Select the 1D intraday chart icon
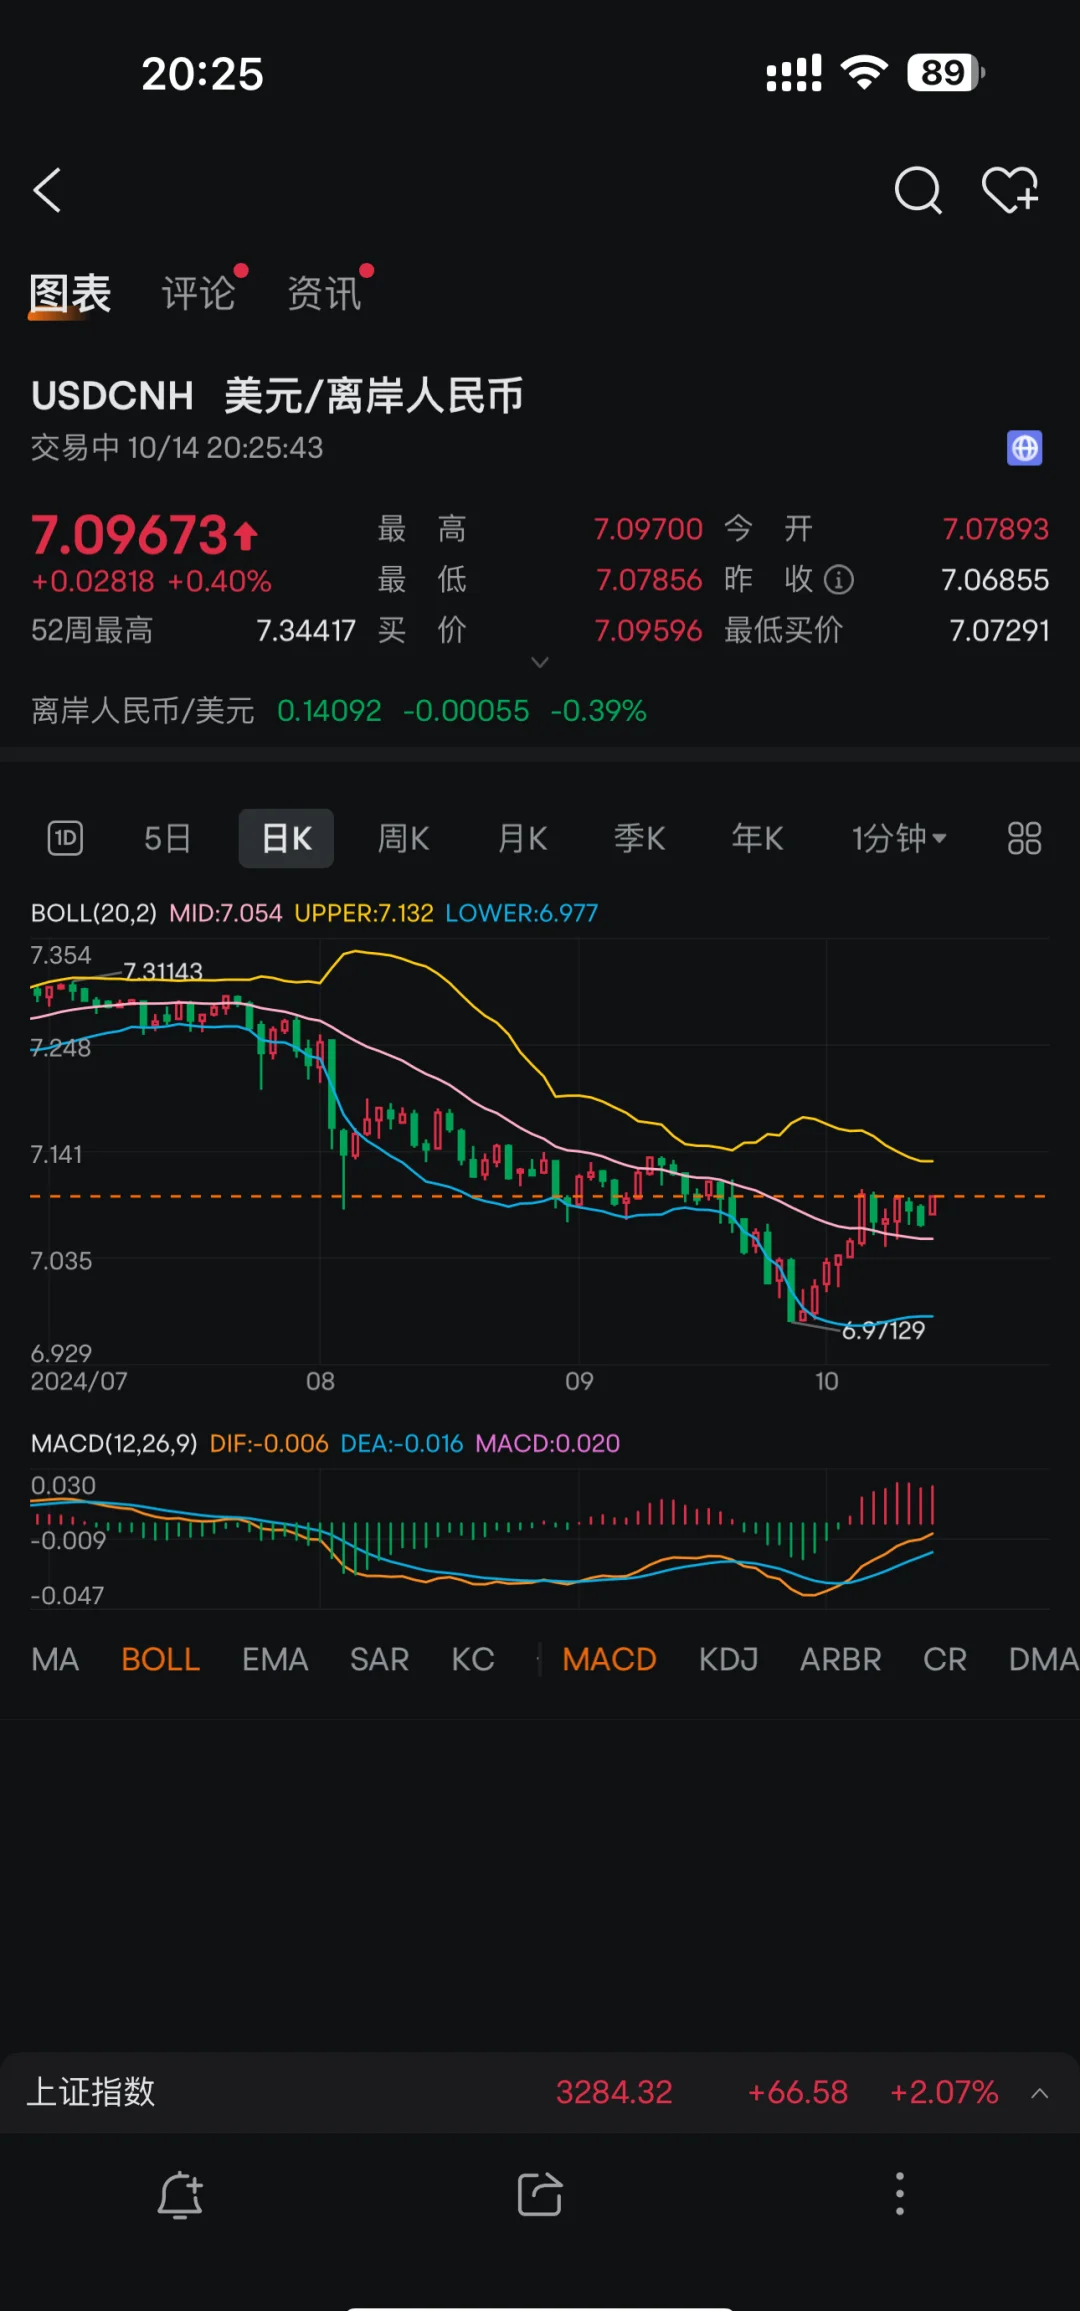Viewport: 1080px width, 2311px height. click(65, 838)
